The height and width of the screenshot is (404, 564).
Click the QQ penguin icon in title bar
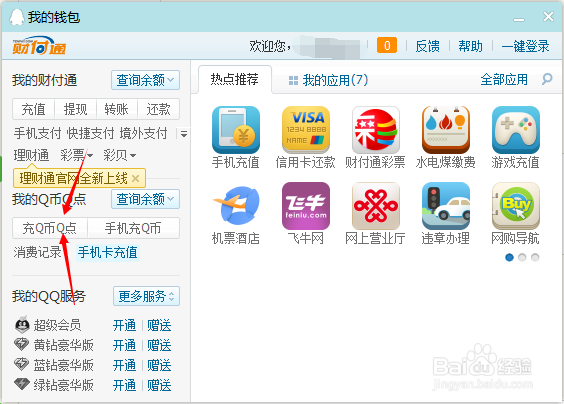pyautogui.click(x=17, y=17)
